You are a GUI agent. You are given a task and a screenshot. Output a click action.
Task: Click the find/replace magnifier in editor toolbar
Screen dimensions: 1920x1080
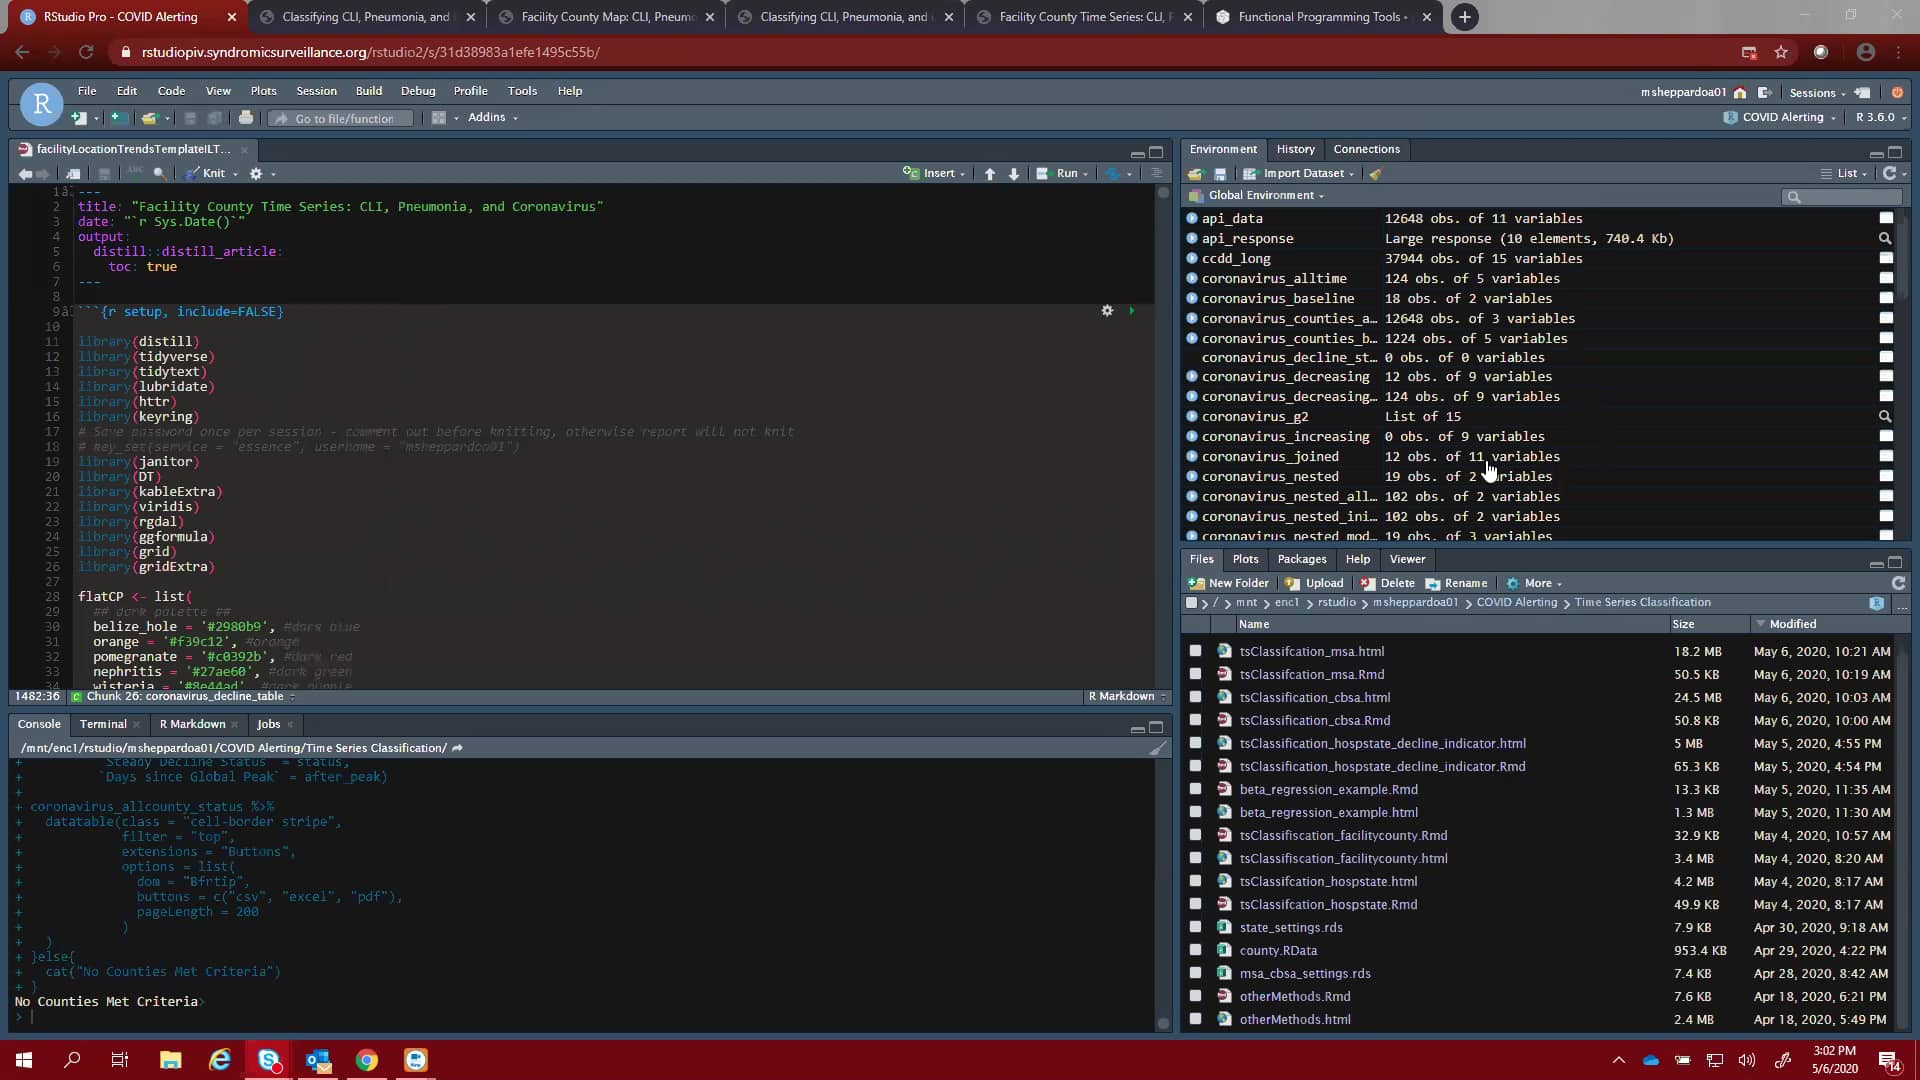tap(159, 174)
